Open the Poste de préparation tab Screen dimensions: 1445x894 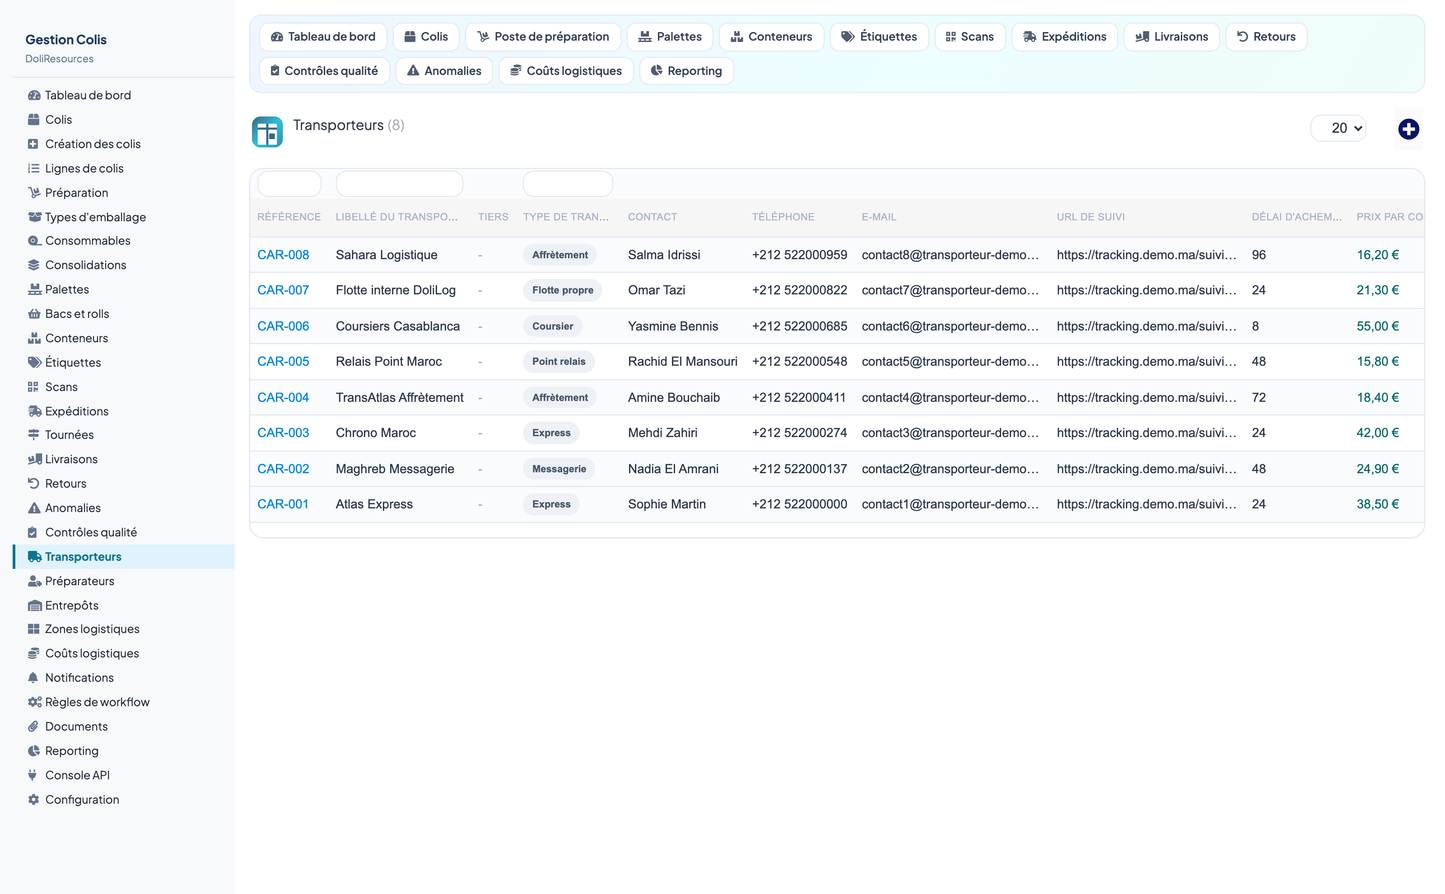point(543,37)
